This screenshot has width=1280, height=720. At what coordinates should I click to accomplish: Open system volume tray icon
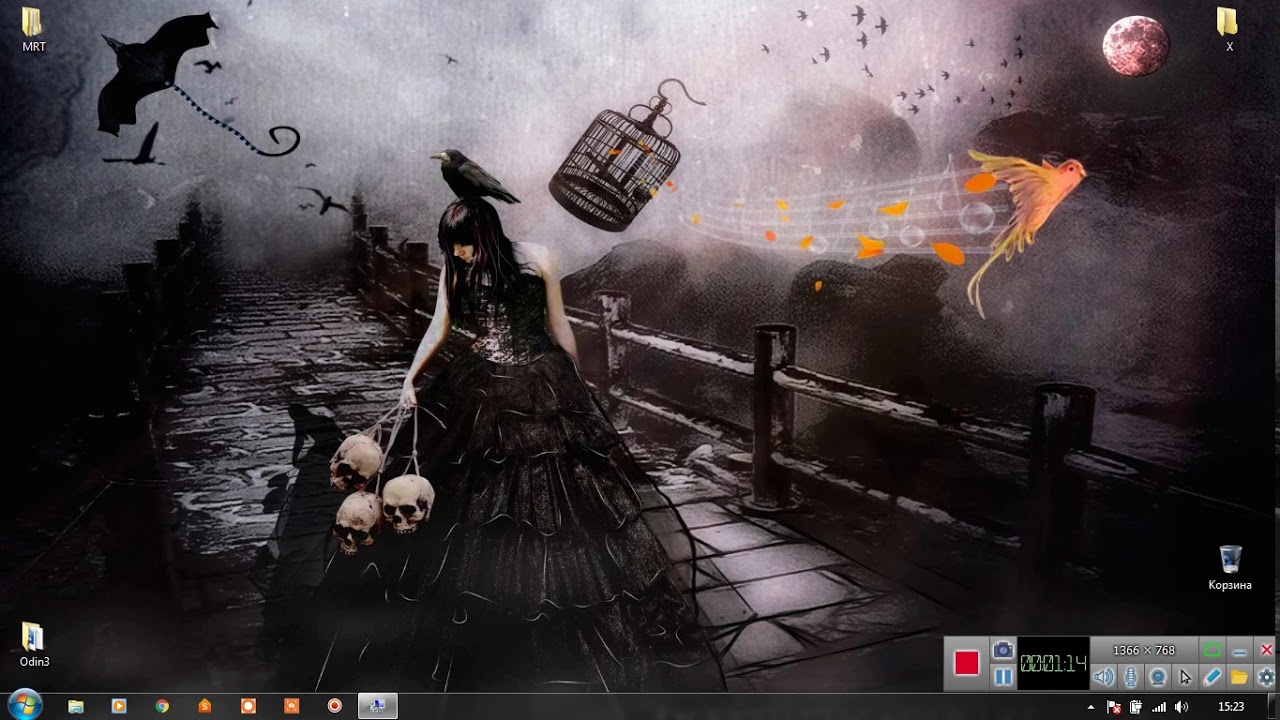pos(1181,707)
